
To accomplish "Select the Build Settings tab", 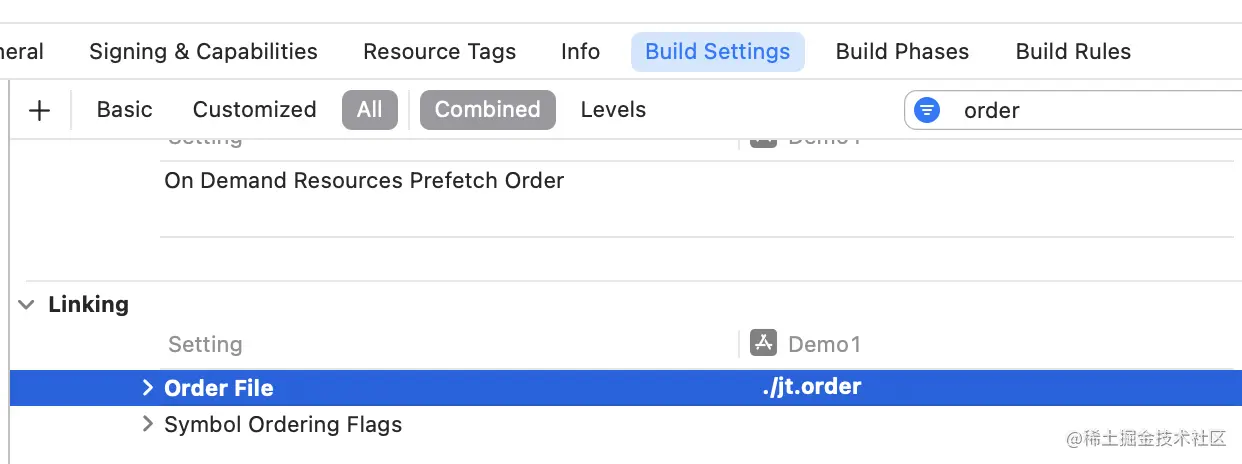I will pos(718,52).
